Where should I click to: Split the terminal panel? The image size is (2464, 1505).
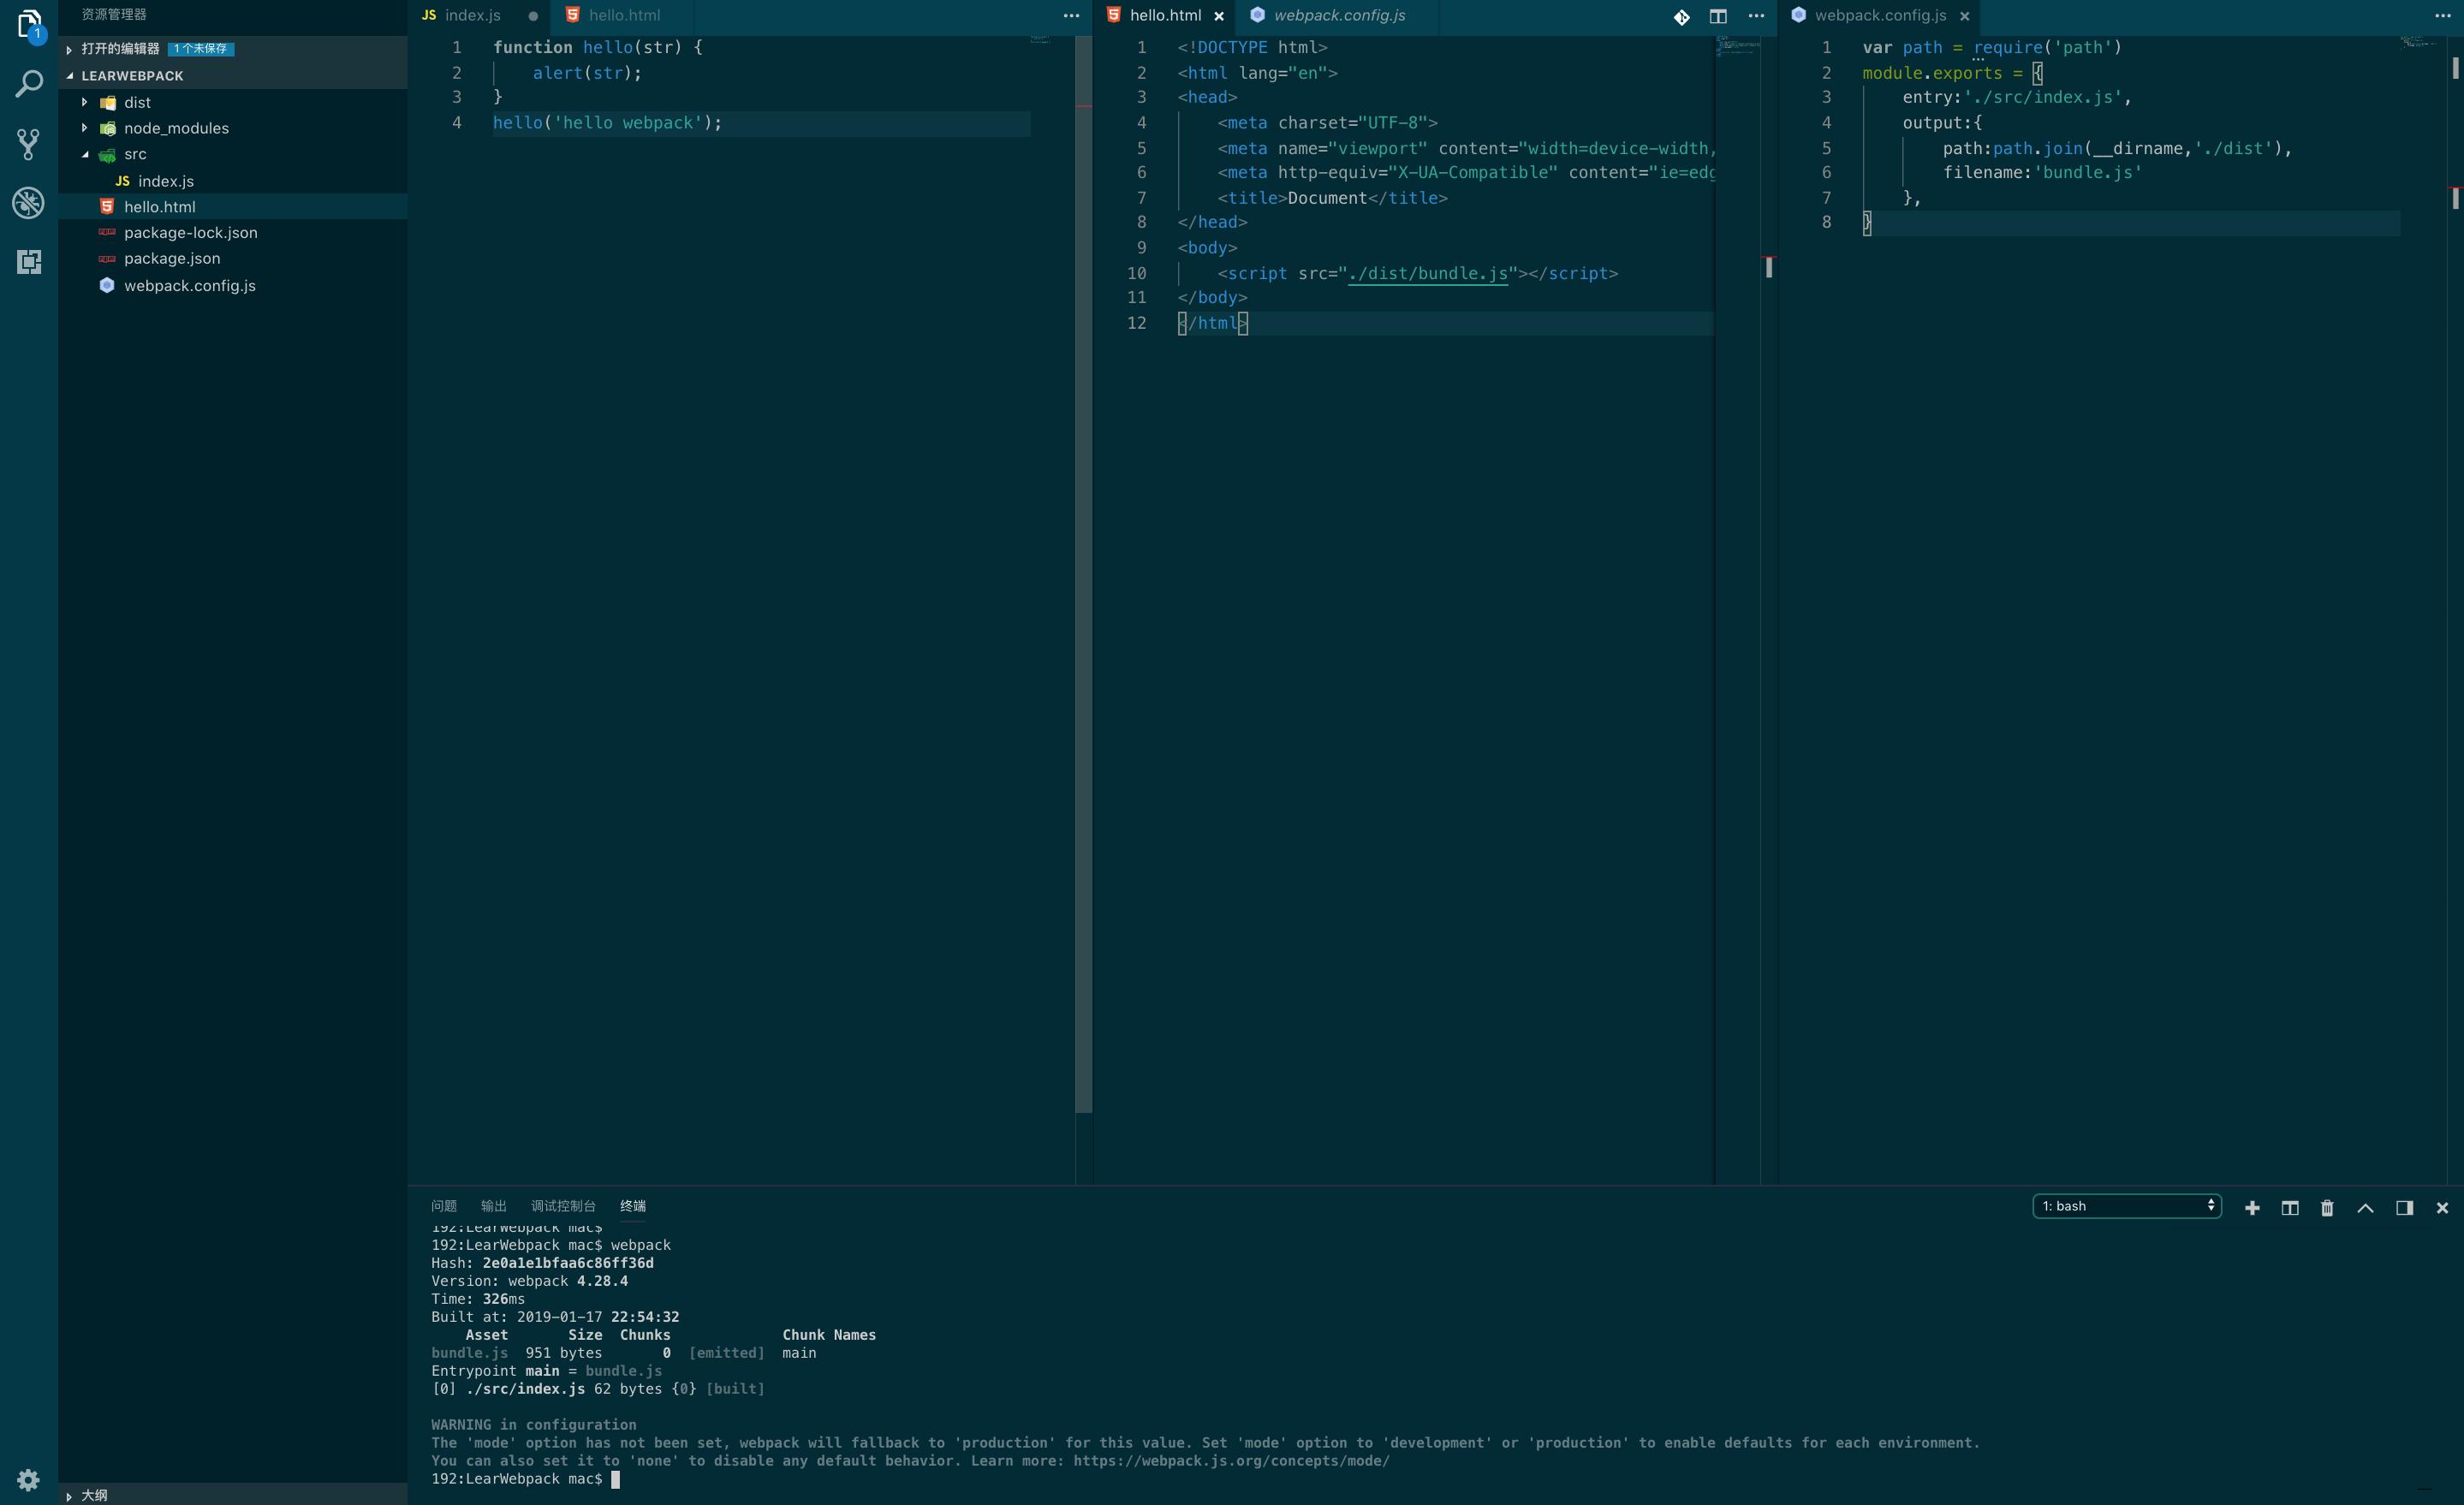click(2290, 1207)
